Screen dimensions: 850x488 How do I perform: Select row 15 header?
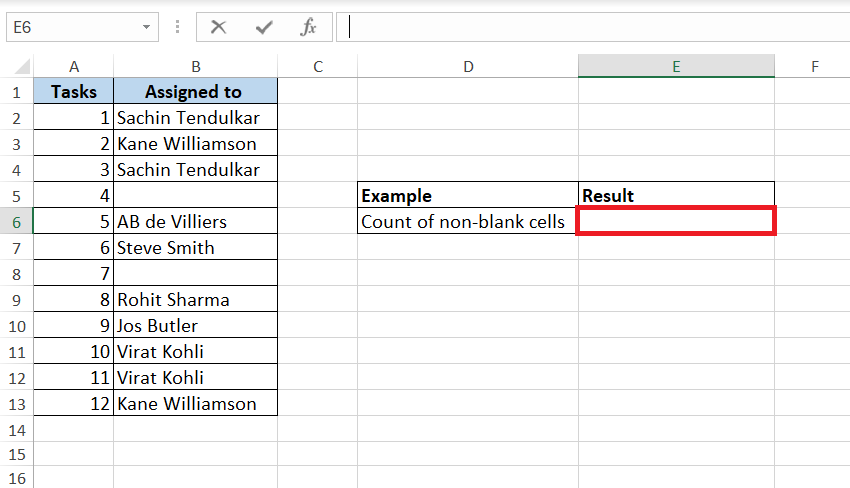[16, 454]
